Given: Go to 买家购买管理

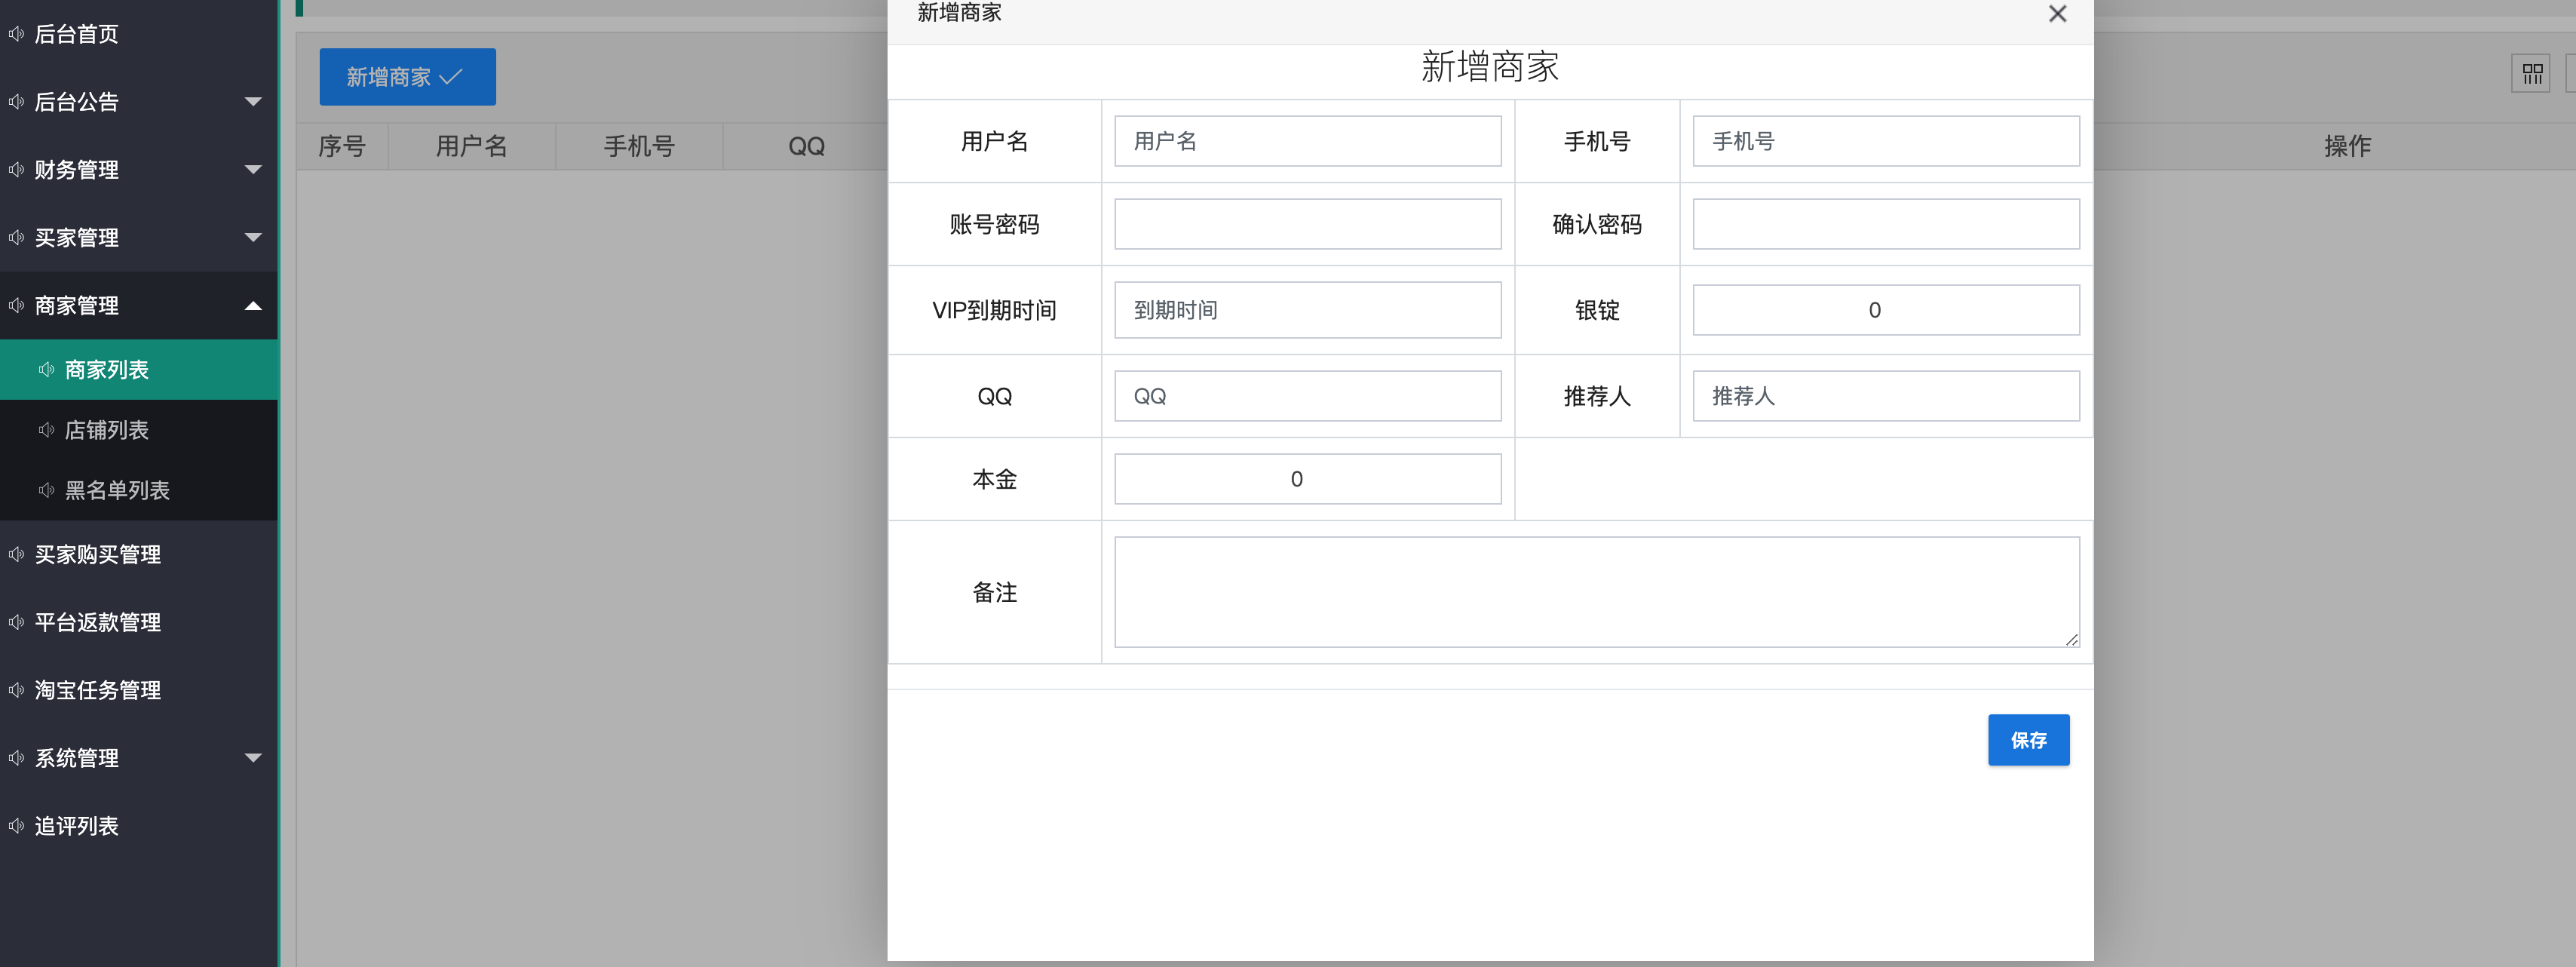Looking at the screenshot, I should coord(139,554).
